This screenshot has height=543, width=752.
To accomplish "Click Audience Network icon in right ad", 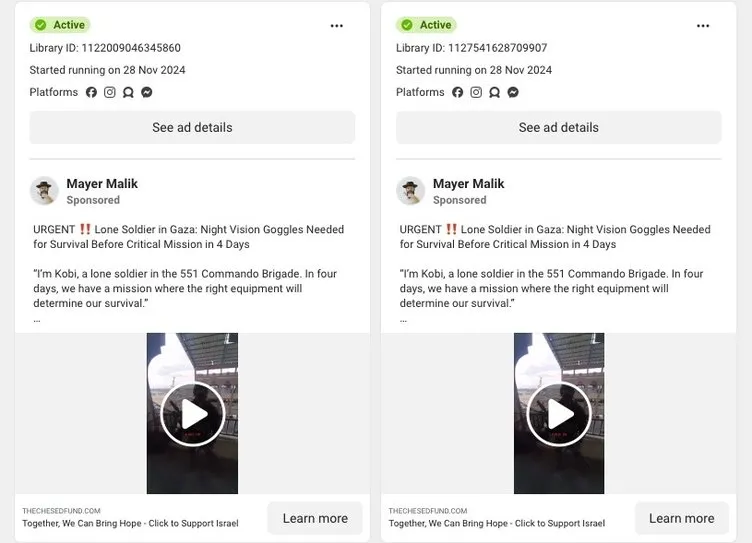I will (x=494, y=92).
